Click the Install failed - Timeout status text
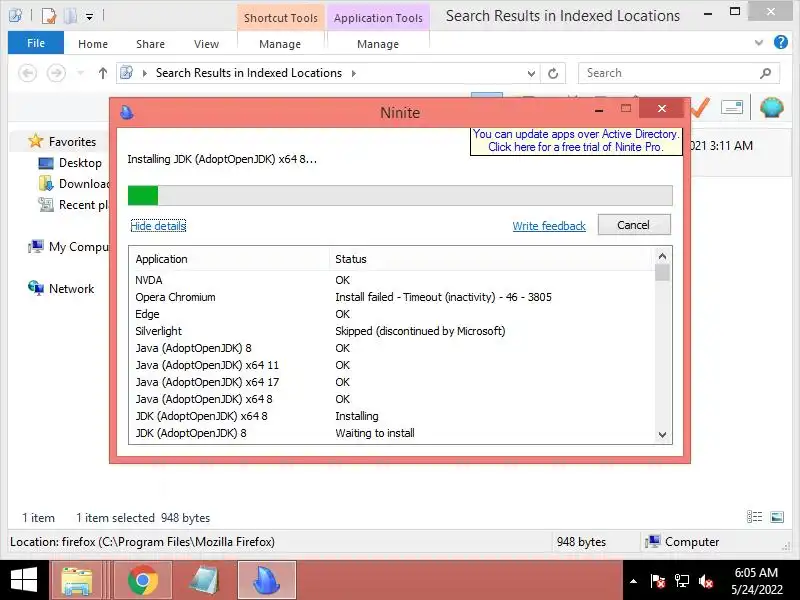Viewport: 800px width, 600px height. coord(443,297)
